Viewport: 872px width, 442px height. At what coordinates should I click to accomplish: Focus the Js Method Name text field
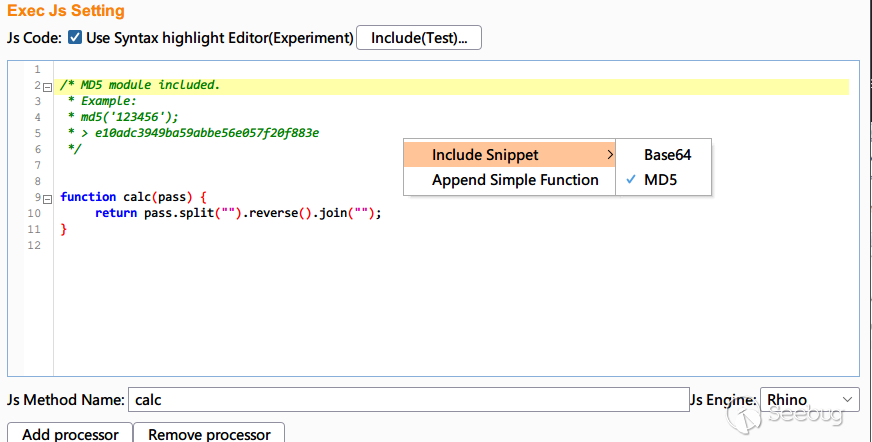coord(408,400)
